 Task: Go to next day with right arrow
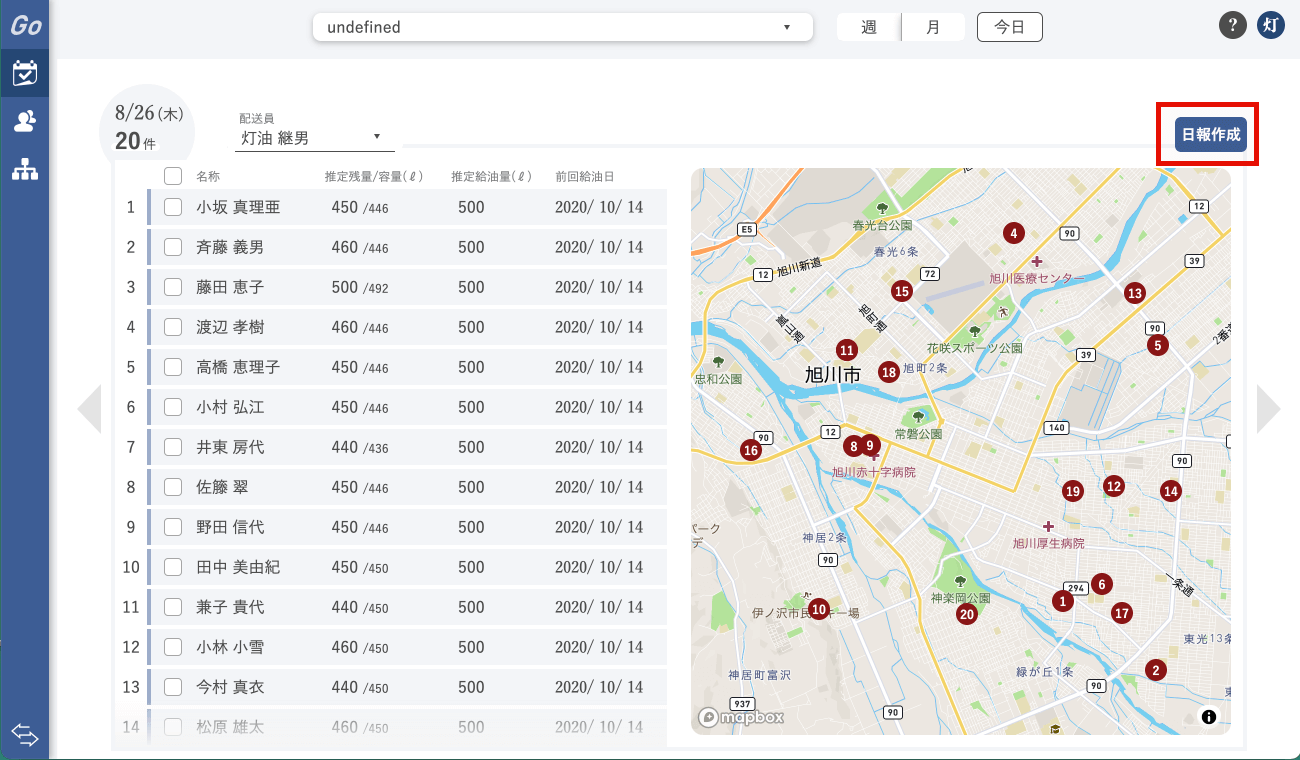point(1268,409)
